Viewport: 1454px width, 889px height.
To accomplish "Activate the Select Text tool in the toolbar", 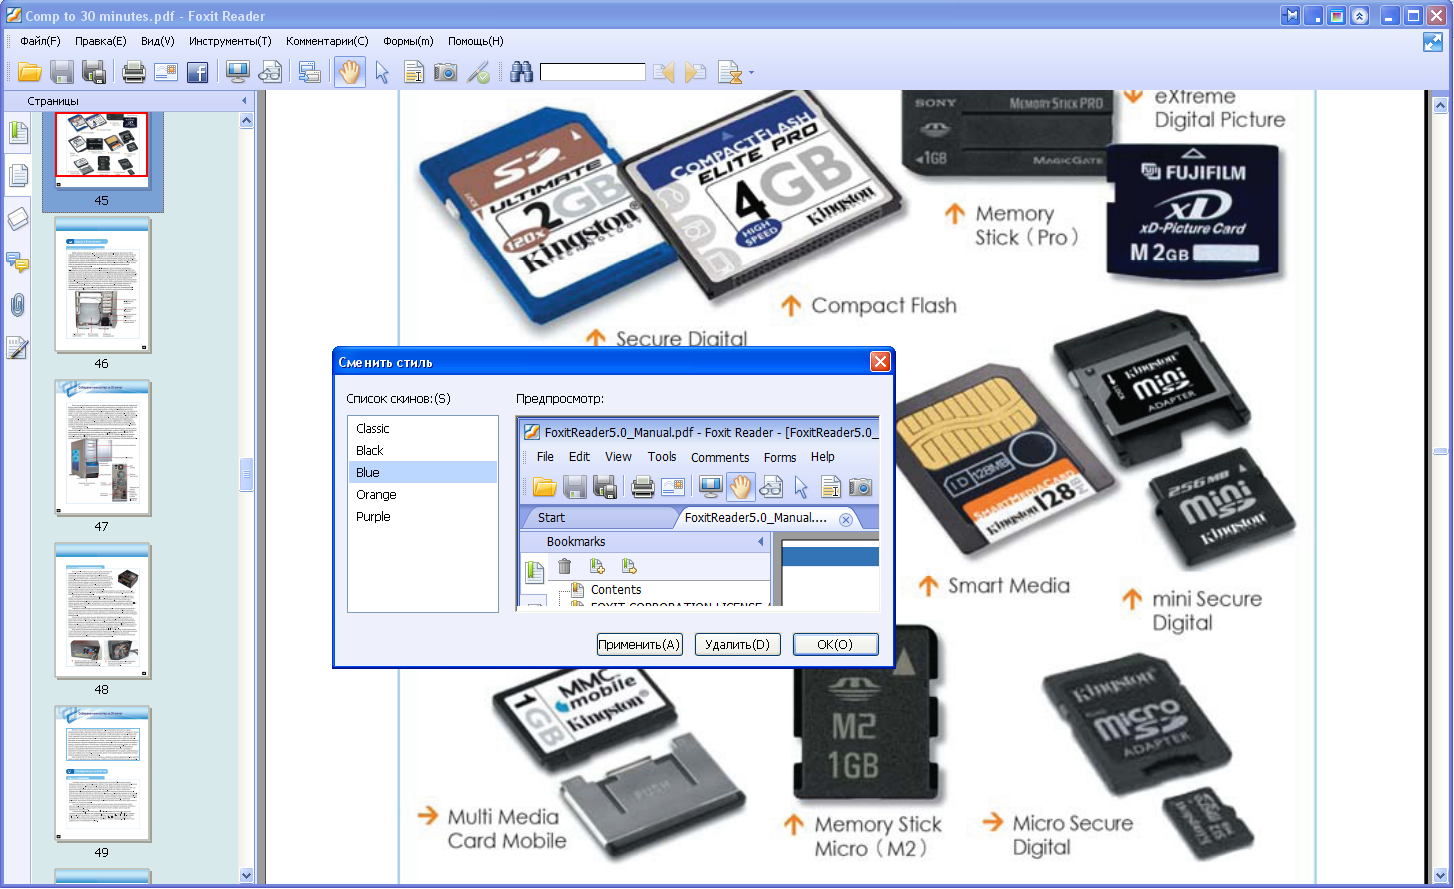I will [413, 72].
